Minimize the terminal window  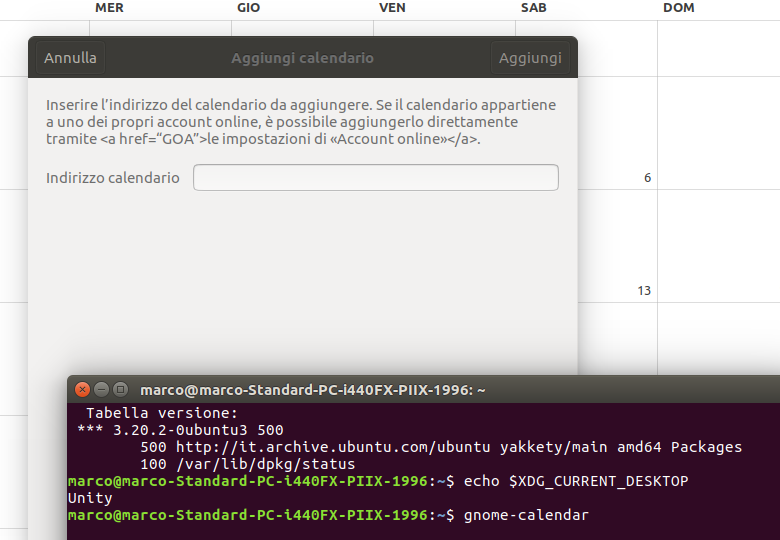[102, 389]
